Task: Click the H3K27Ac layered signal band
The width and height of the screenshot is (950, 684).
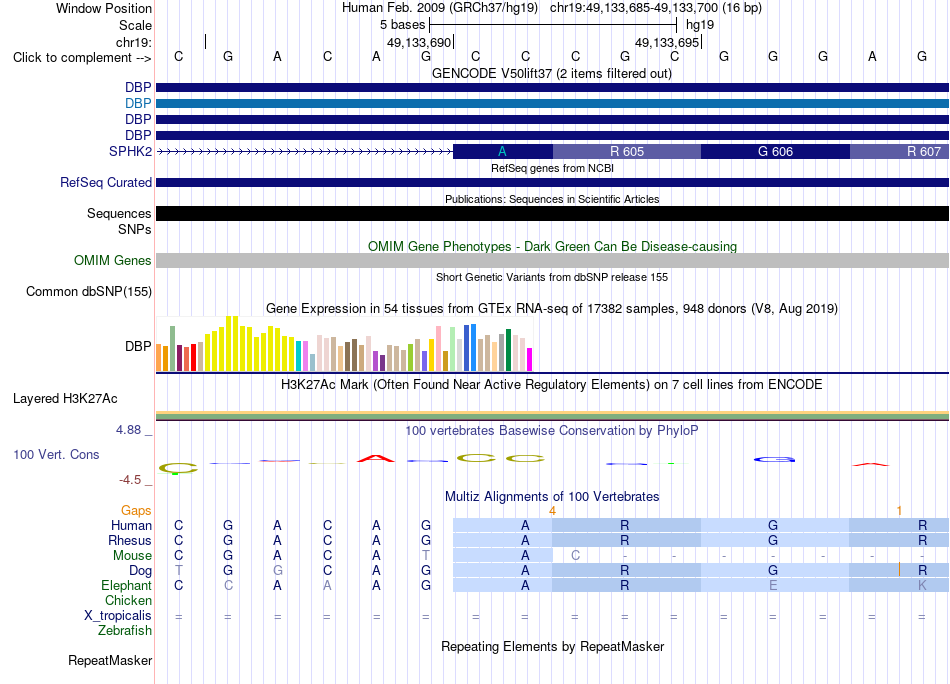Action: point(552,416)
